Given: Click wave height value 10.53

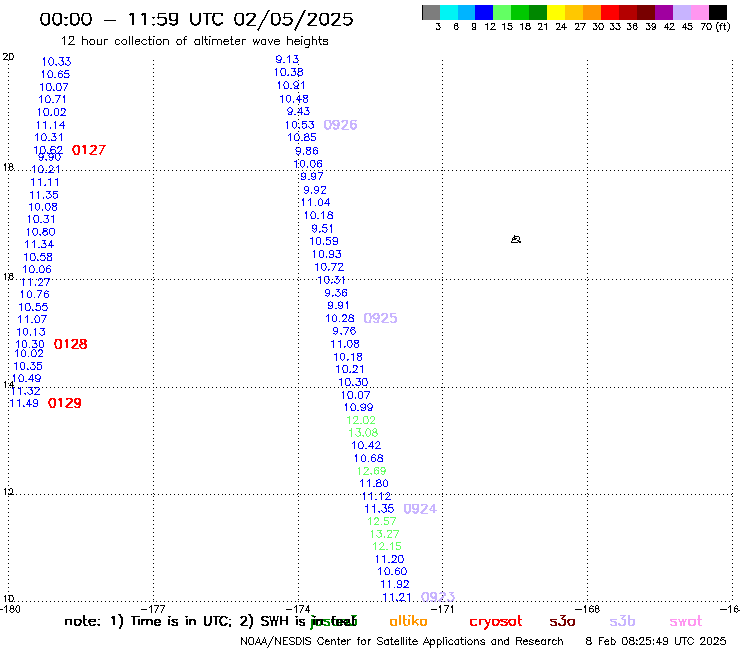Looking at the screenshot, I should (x=299, y=125).
